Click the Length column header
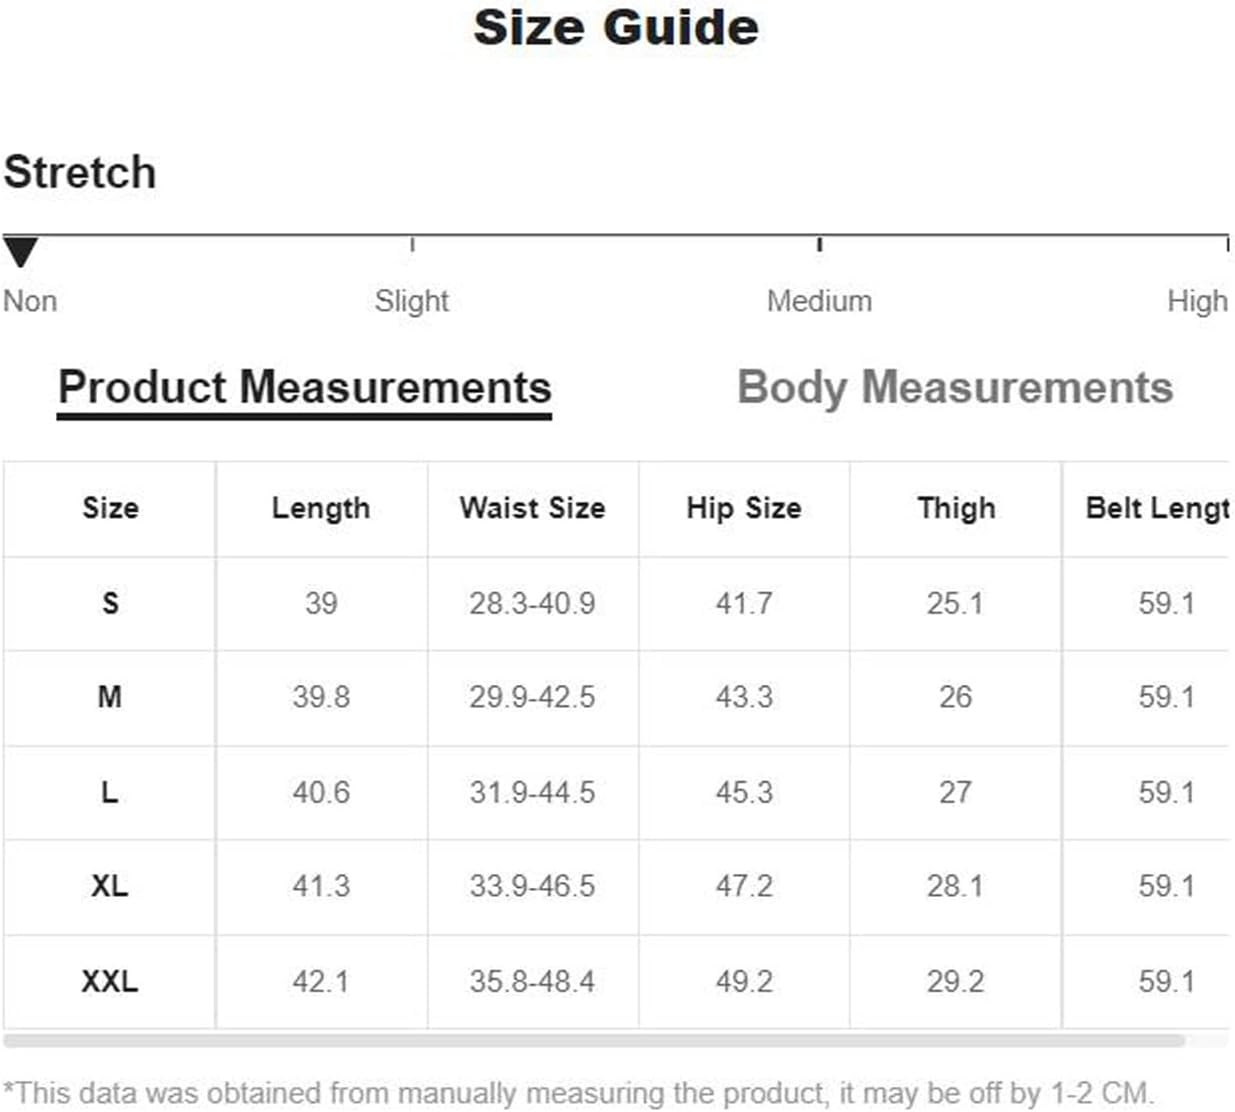1235x1112 pixels. pyautogui.click(x=321, y=508)
